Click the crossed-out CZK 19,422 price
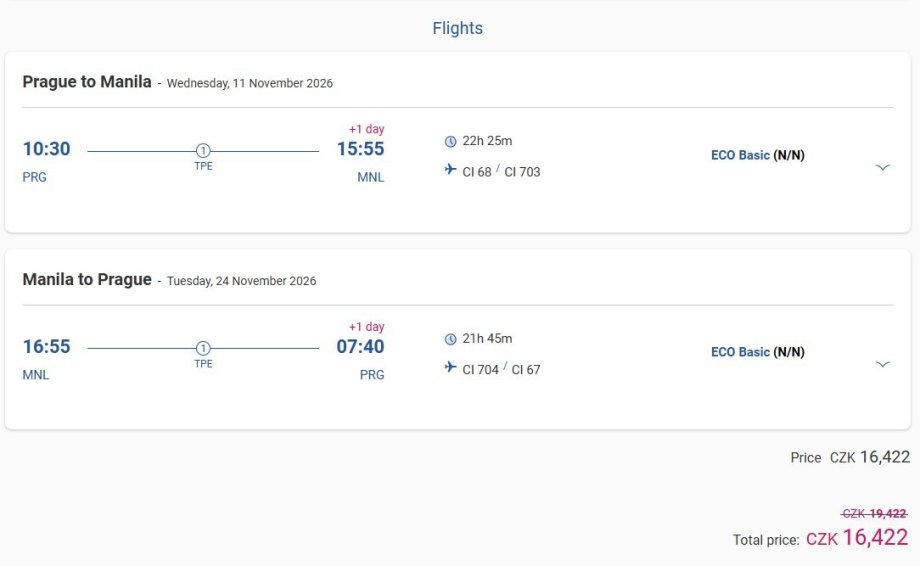920x566 pixels. pyautogui.click(x=874, y=513)
